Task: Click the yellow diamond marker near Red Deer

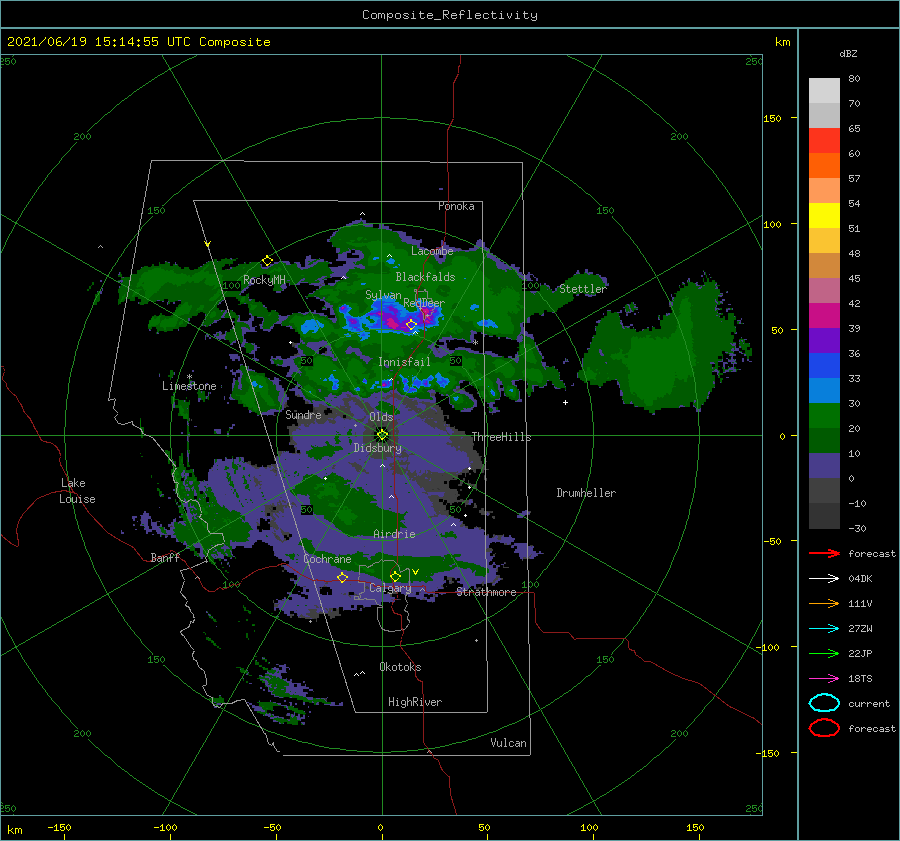Action: [411, 325]
